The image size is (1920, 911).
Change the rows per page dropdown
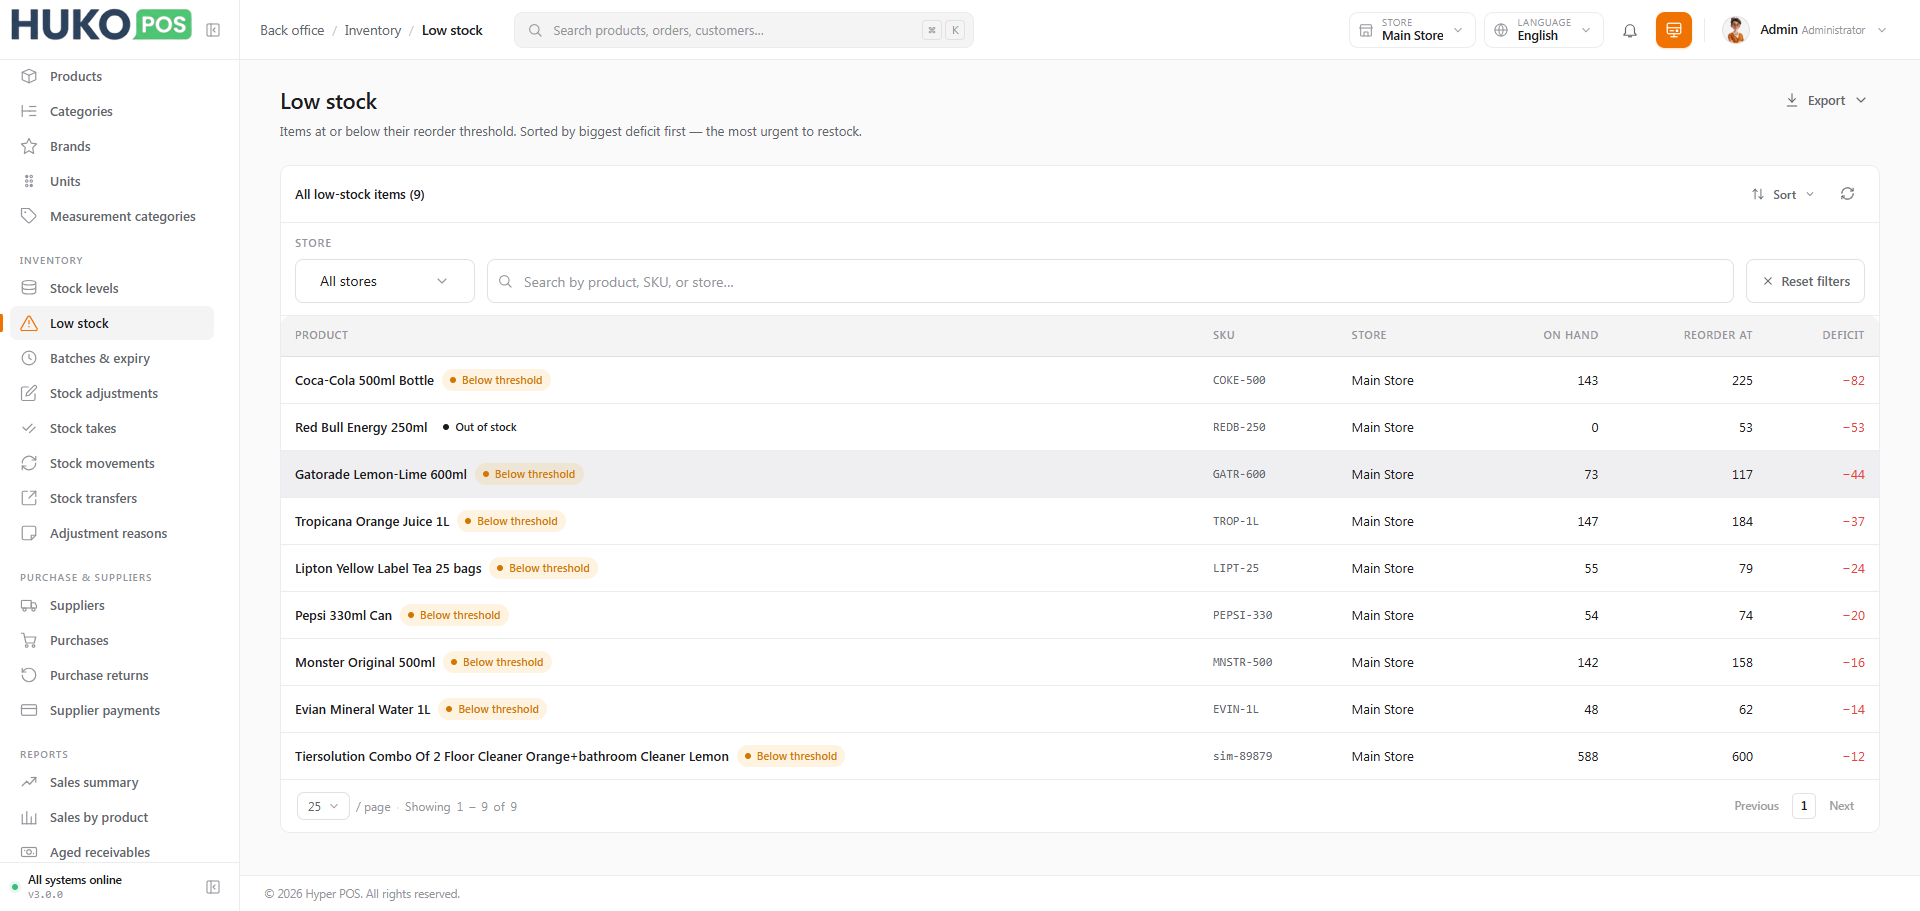pos(323,806)
